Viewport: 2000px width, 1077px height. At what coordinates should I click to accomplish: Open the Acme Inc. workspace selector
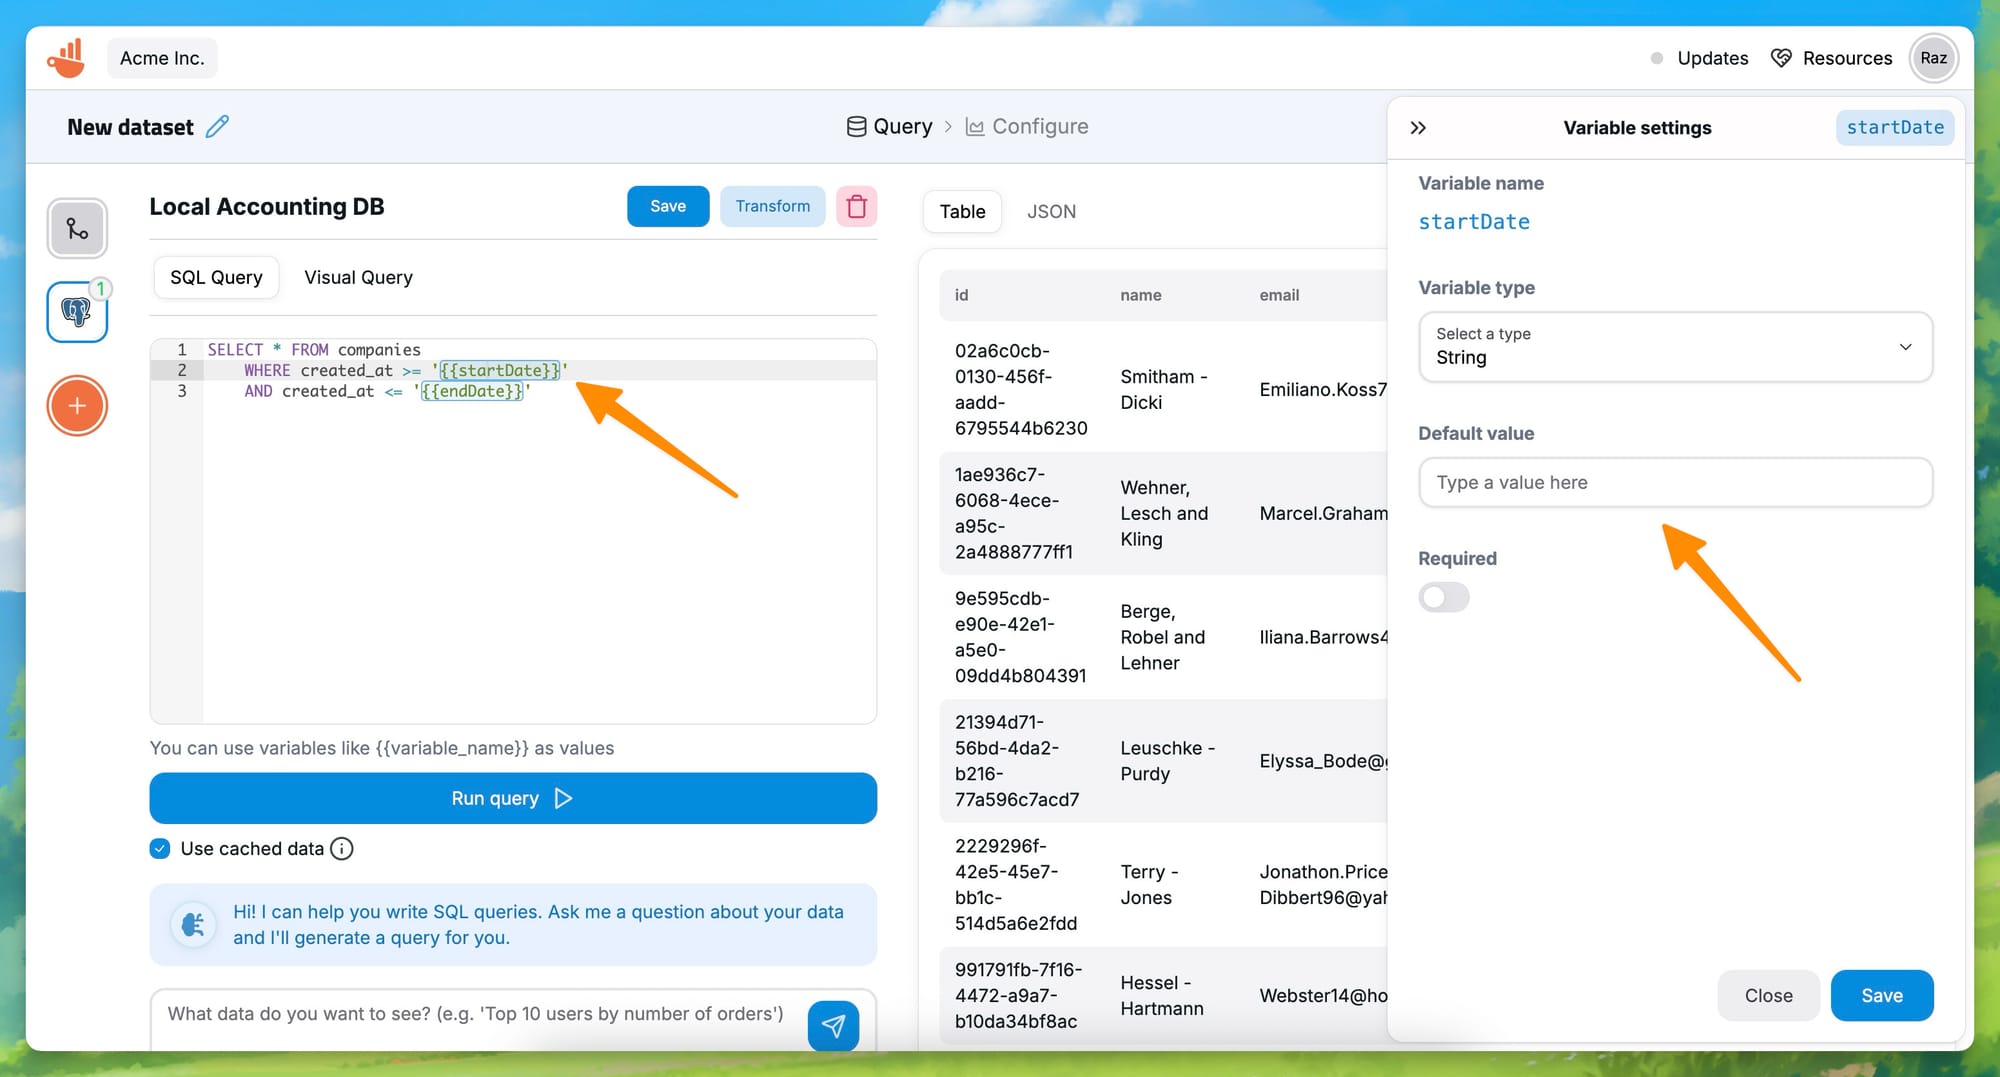click(x=162, y=58)
